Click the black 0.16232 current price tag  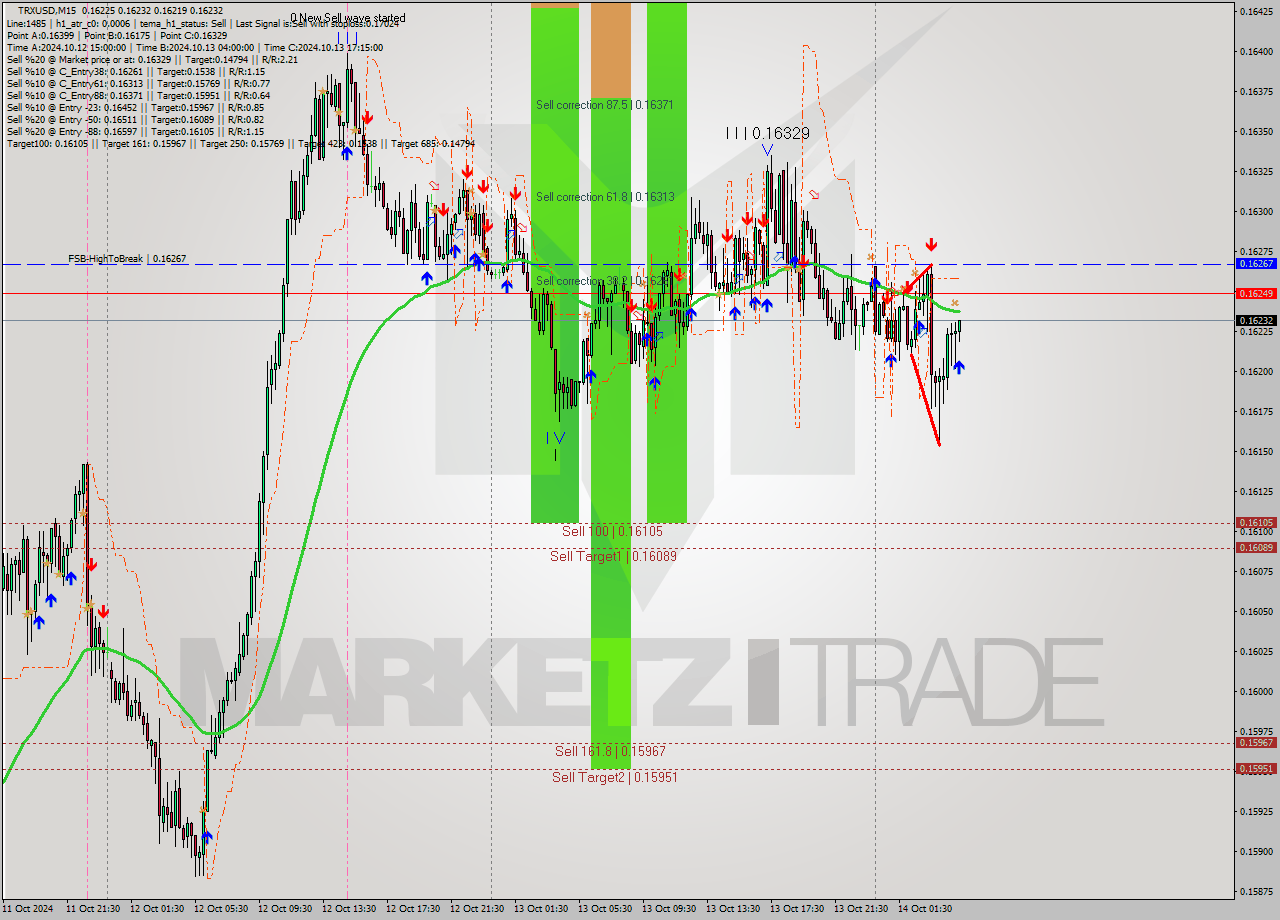tap(1255, 321)
